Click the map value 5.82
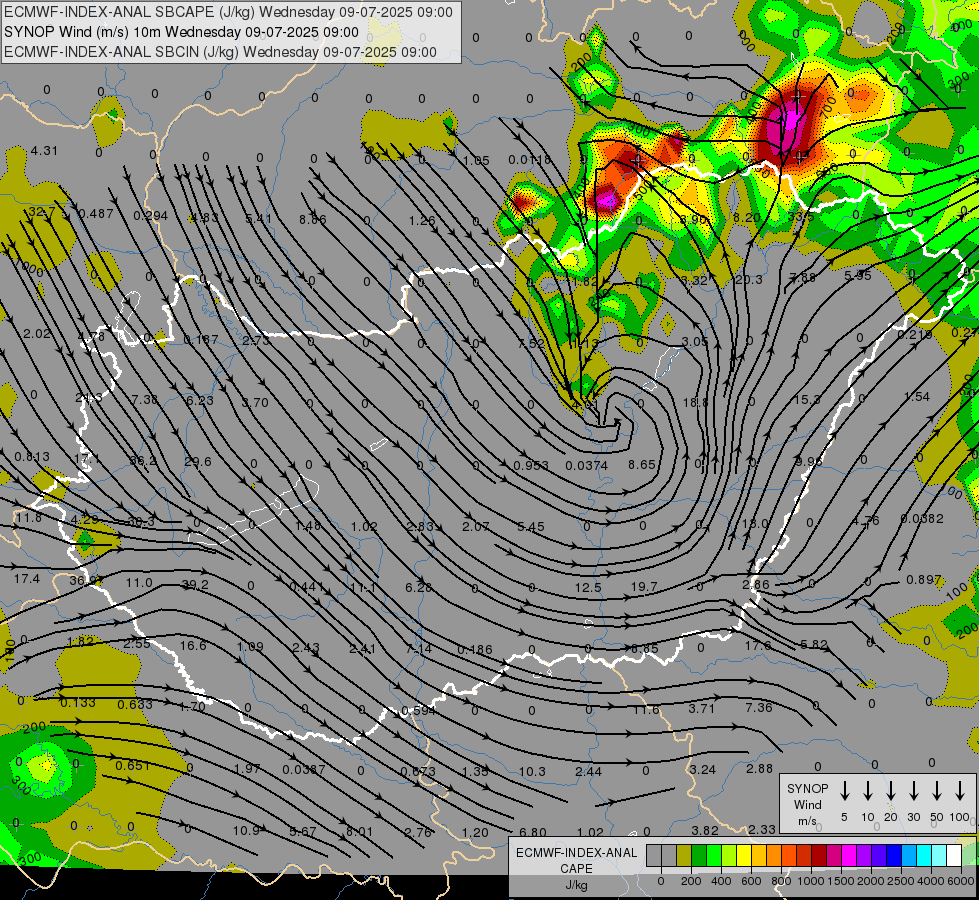The width and height of the screenshot is (979, 900). [x=814, y=645]
